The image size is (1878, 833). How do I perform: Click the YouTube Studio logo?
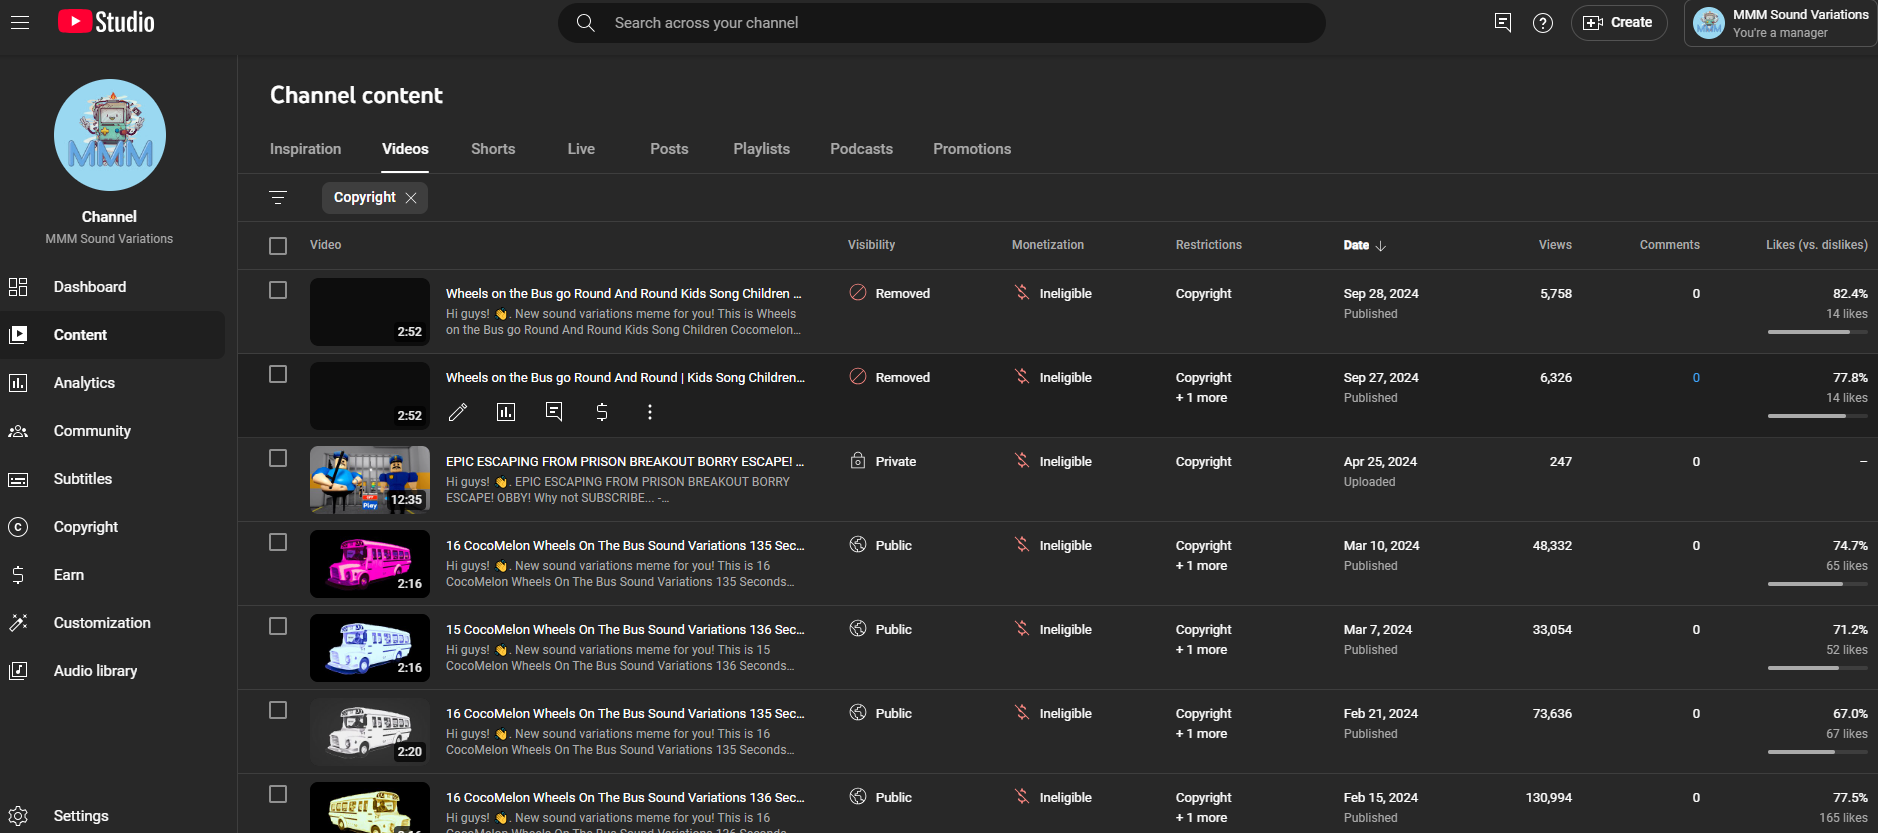coord(106,22)
